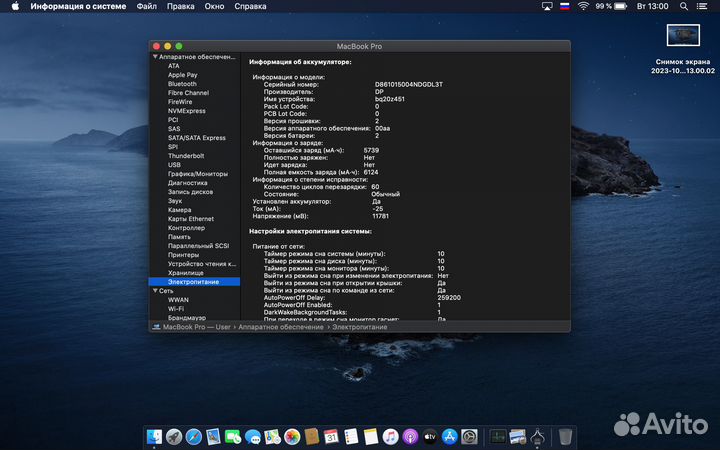The width and height of the screenshot is (720, 450).
Task: Collapse the Аппаратное обеспечение tree section
Action: point(155,56)
